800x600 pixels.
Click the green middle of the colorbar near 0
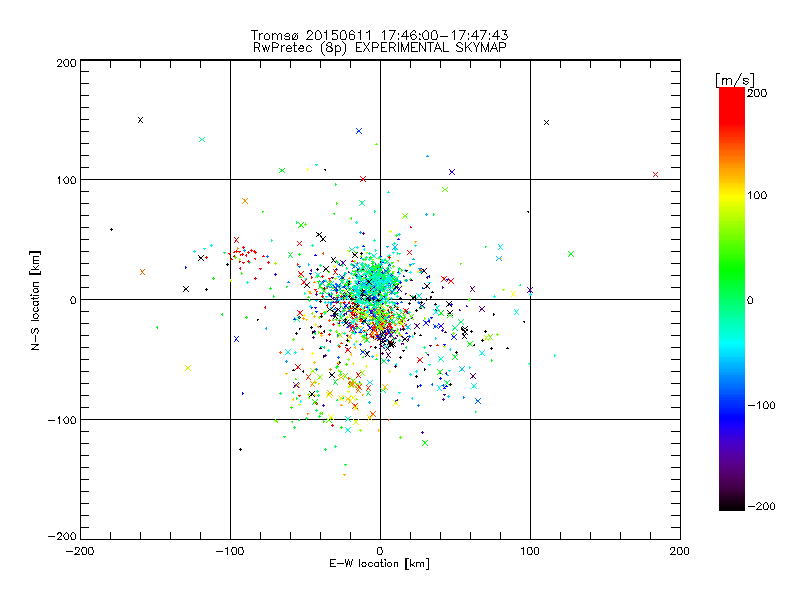tap(732, 300)
